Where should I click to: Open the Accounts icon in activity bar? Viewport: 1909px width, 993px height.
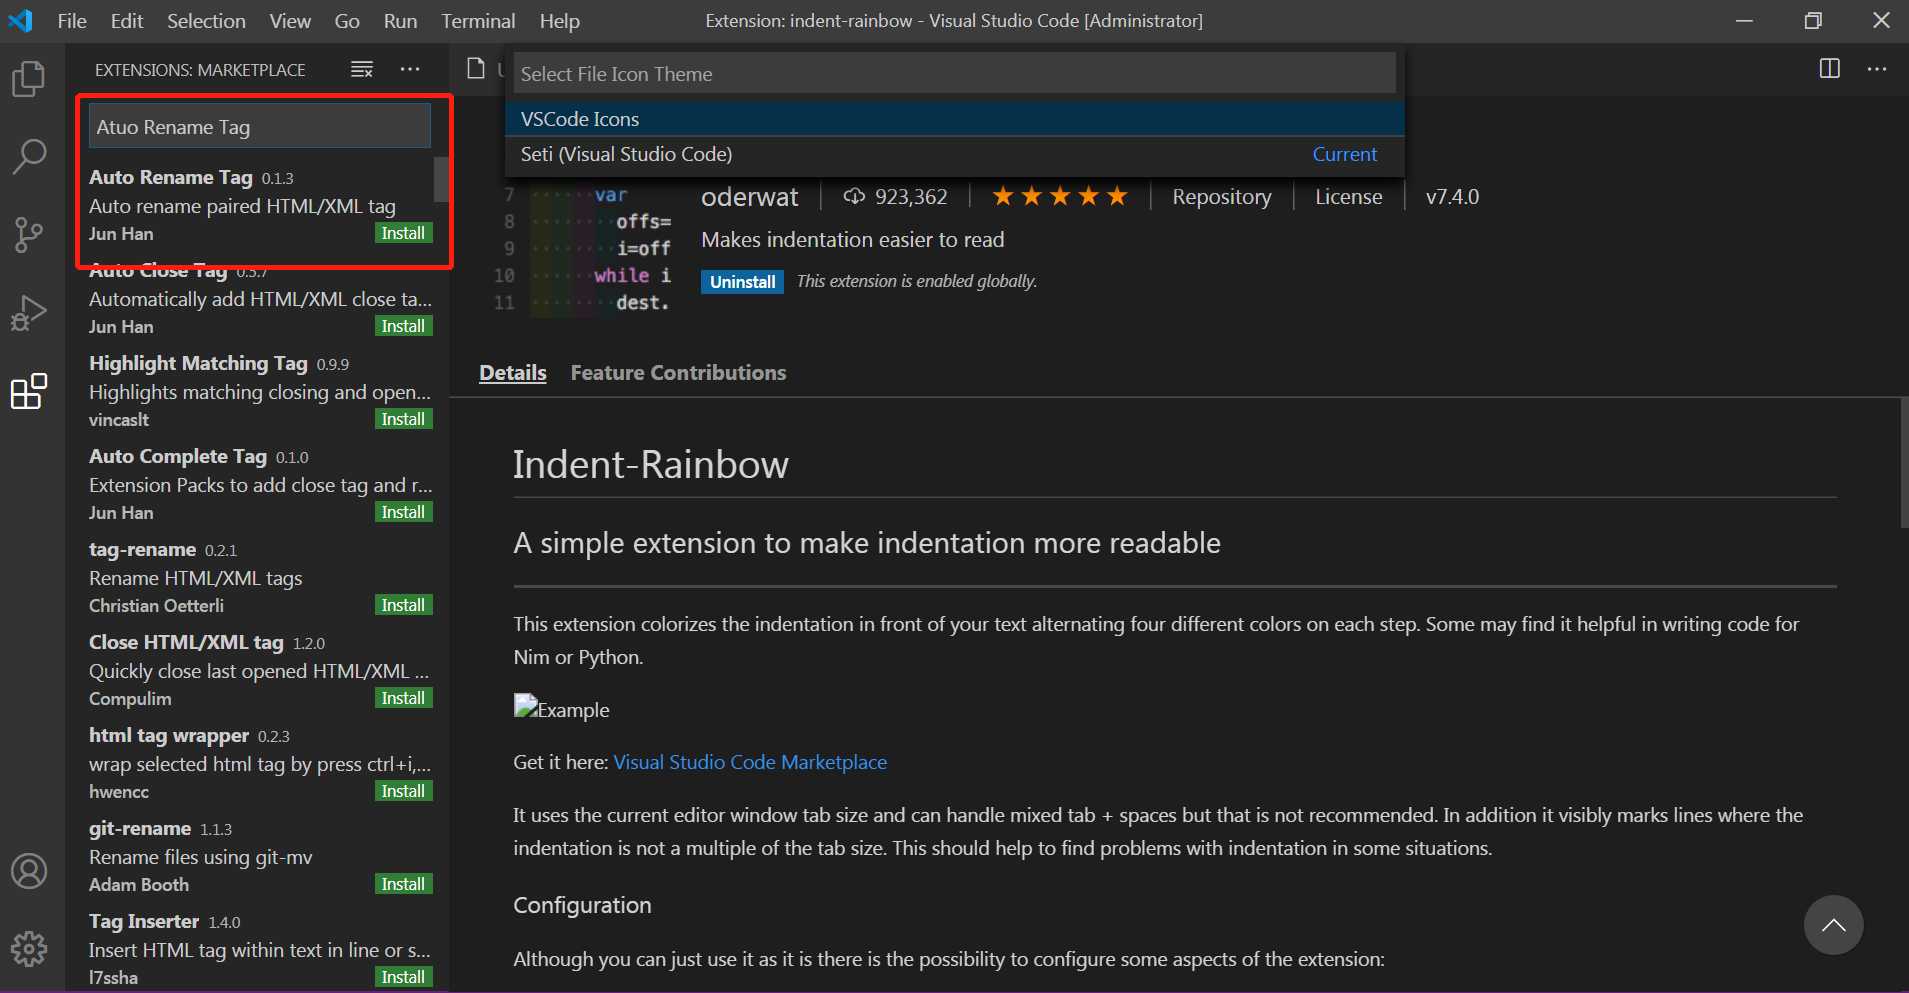click(29, 871)
